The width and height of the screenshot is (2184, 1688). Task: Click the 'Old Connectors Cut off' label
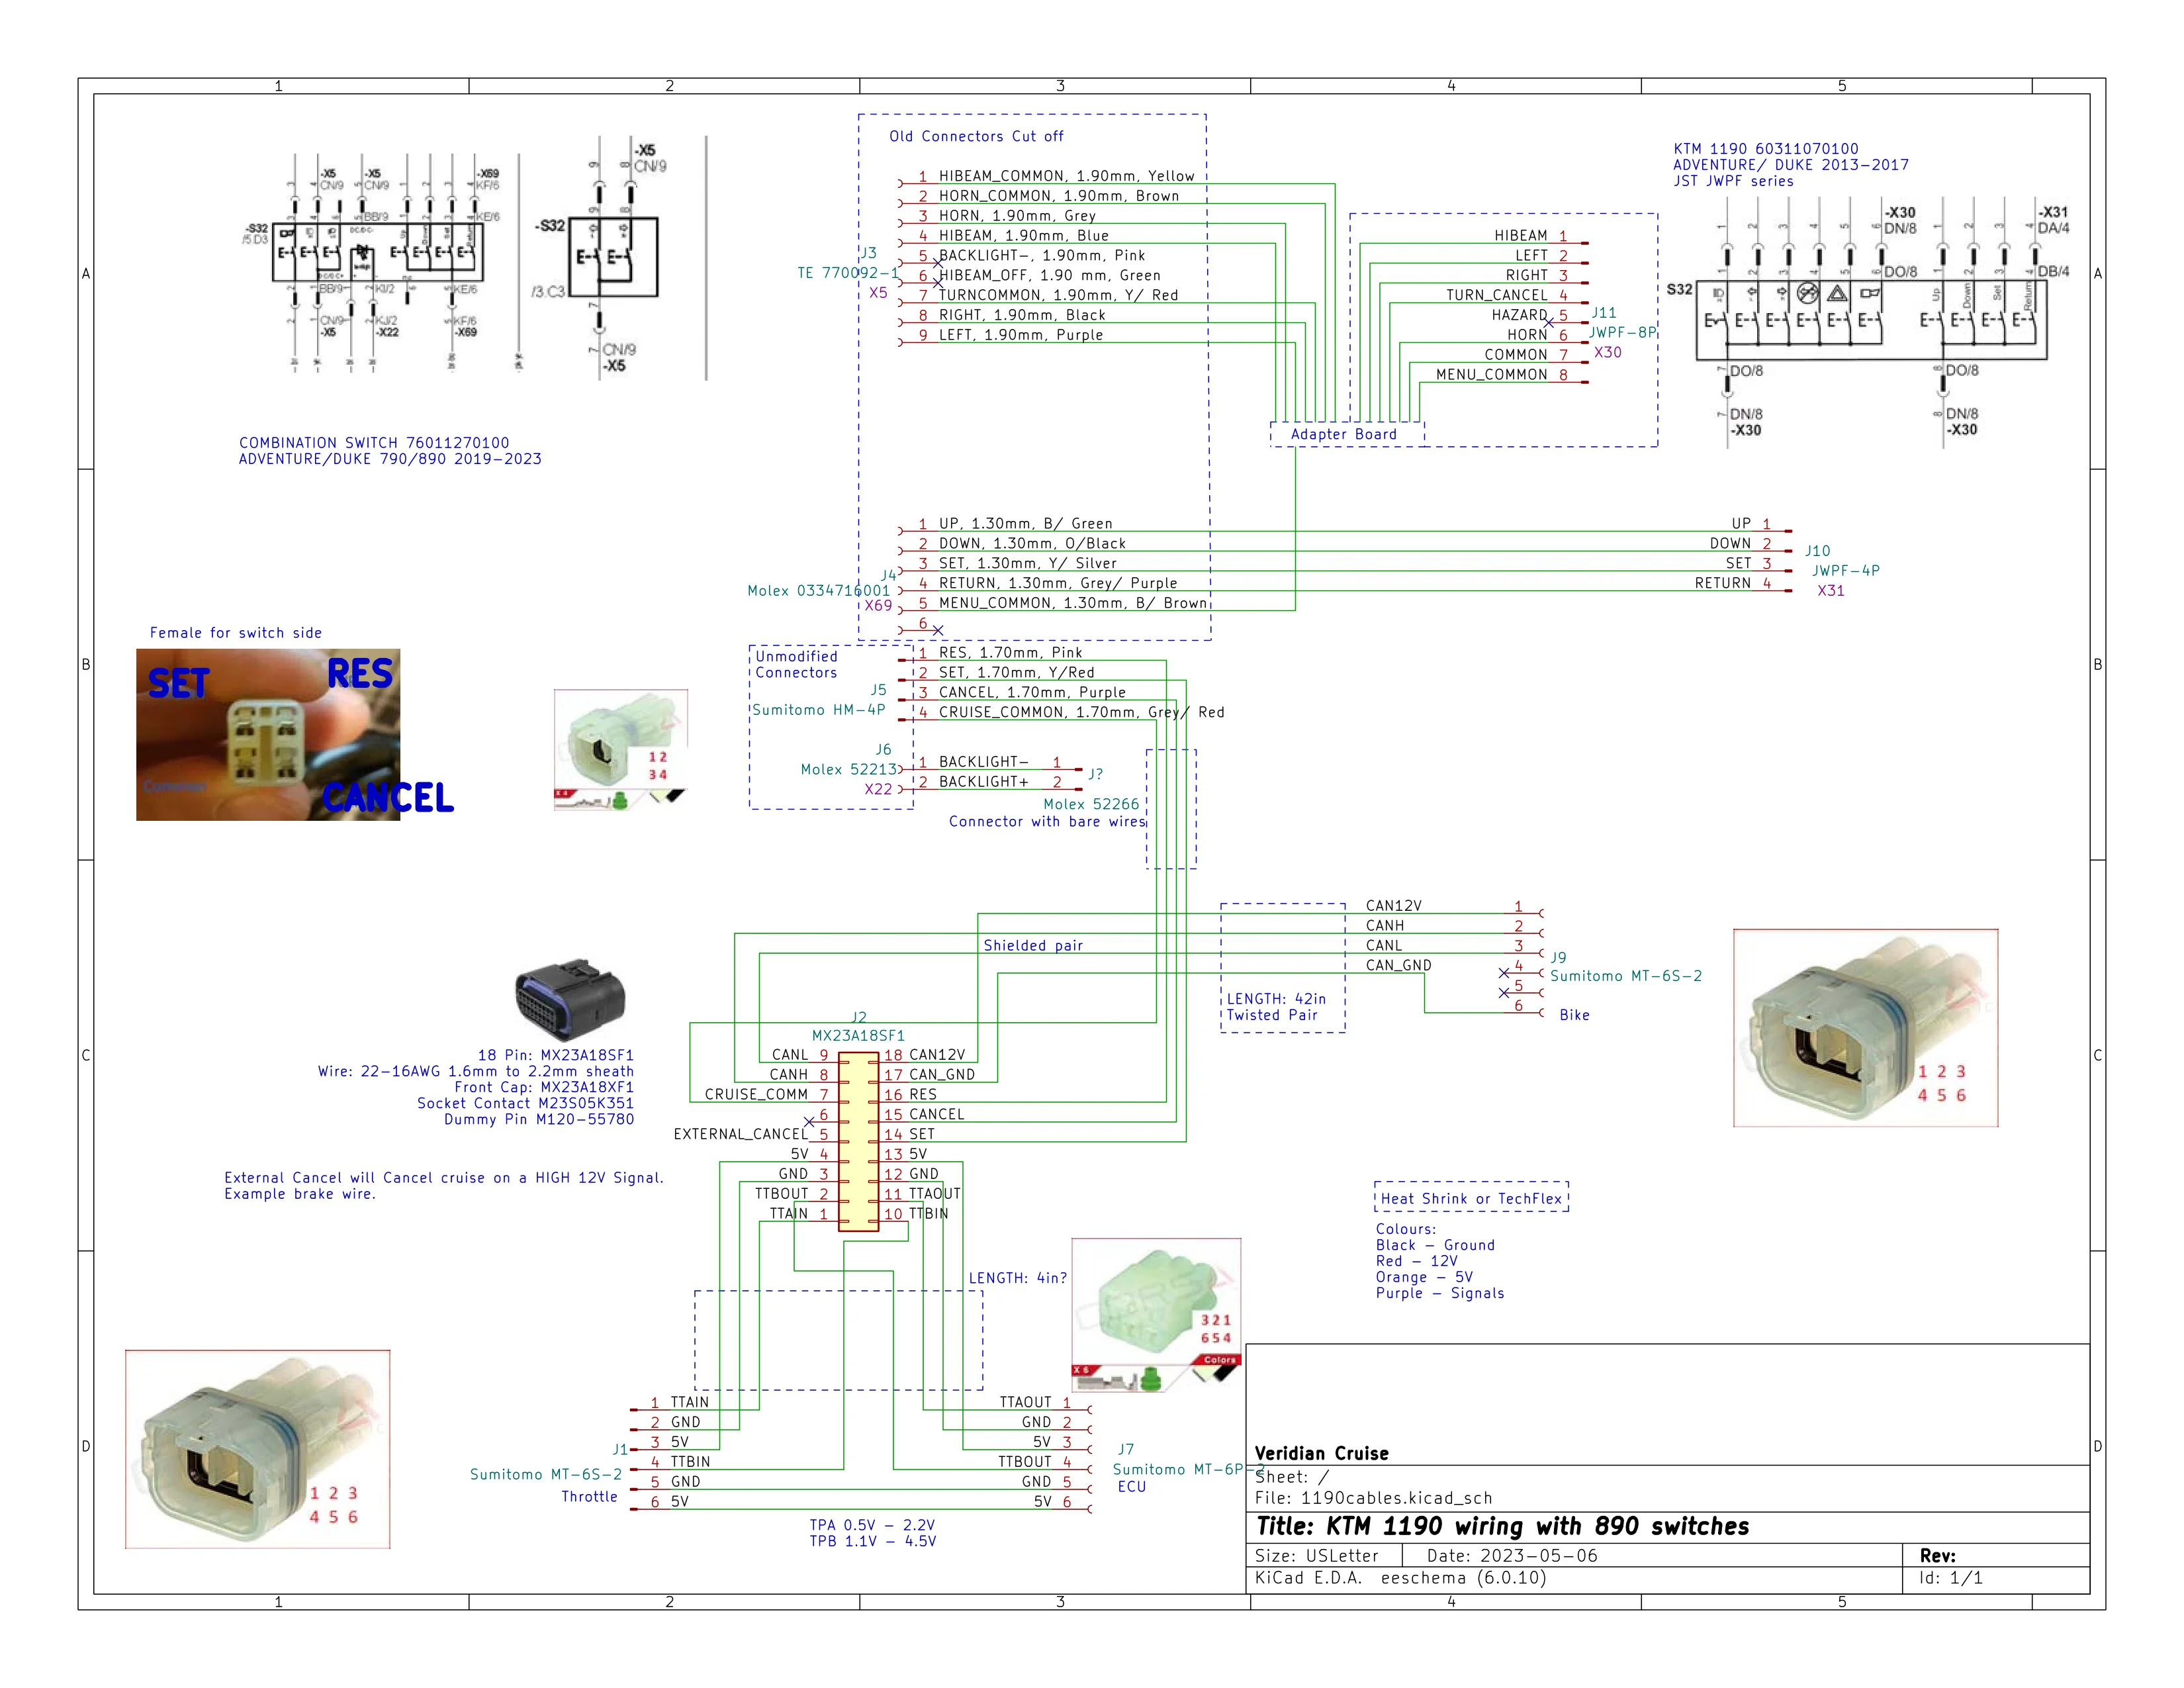(x=976, y=136)
